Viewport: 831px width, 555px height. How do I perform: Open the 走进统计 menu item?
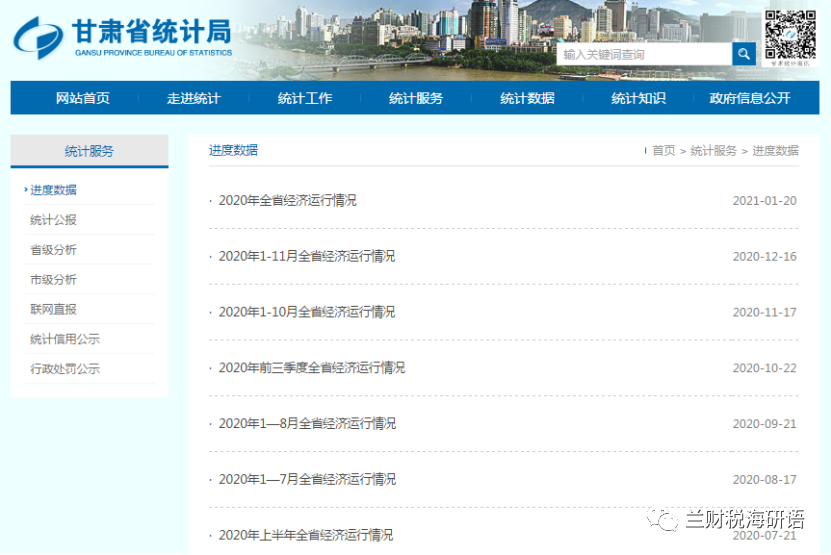[193, 98]
